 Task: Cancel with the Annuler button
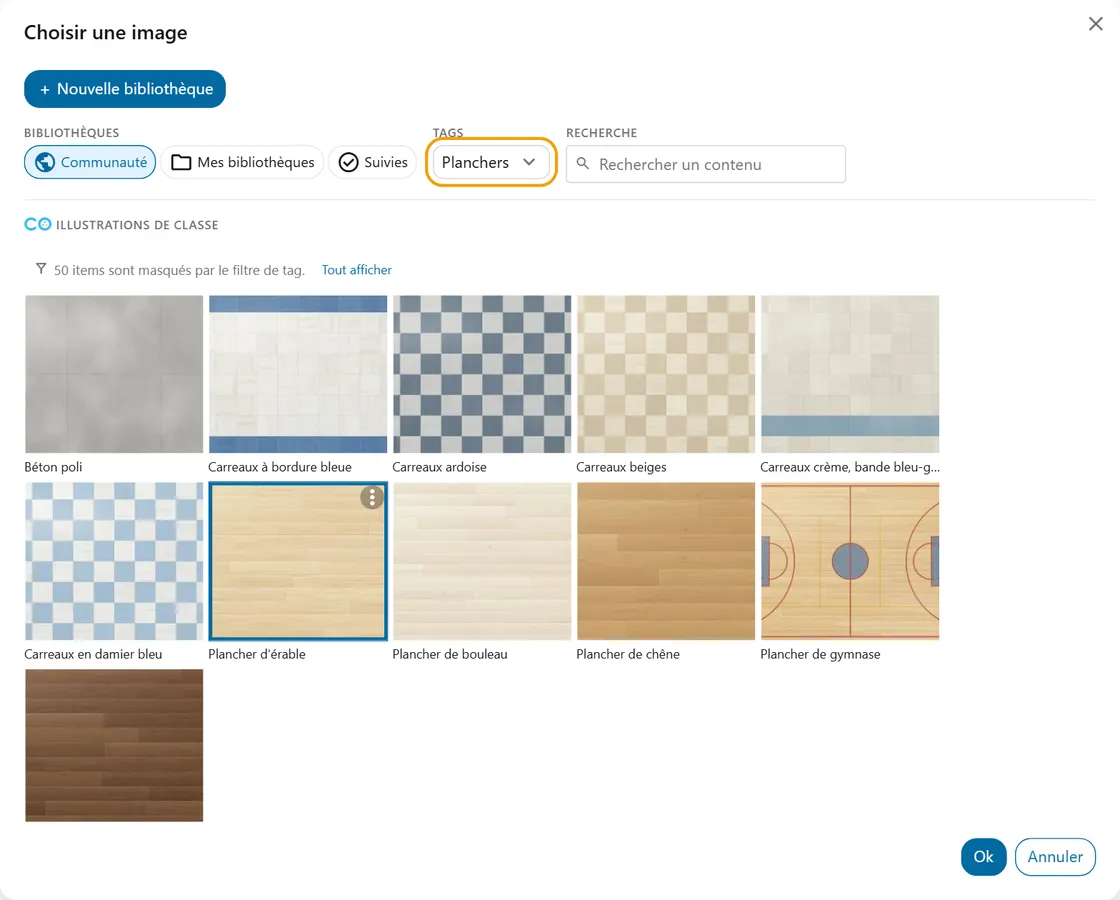pos(1055,856)
